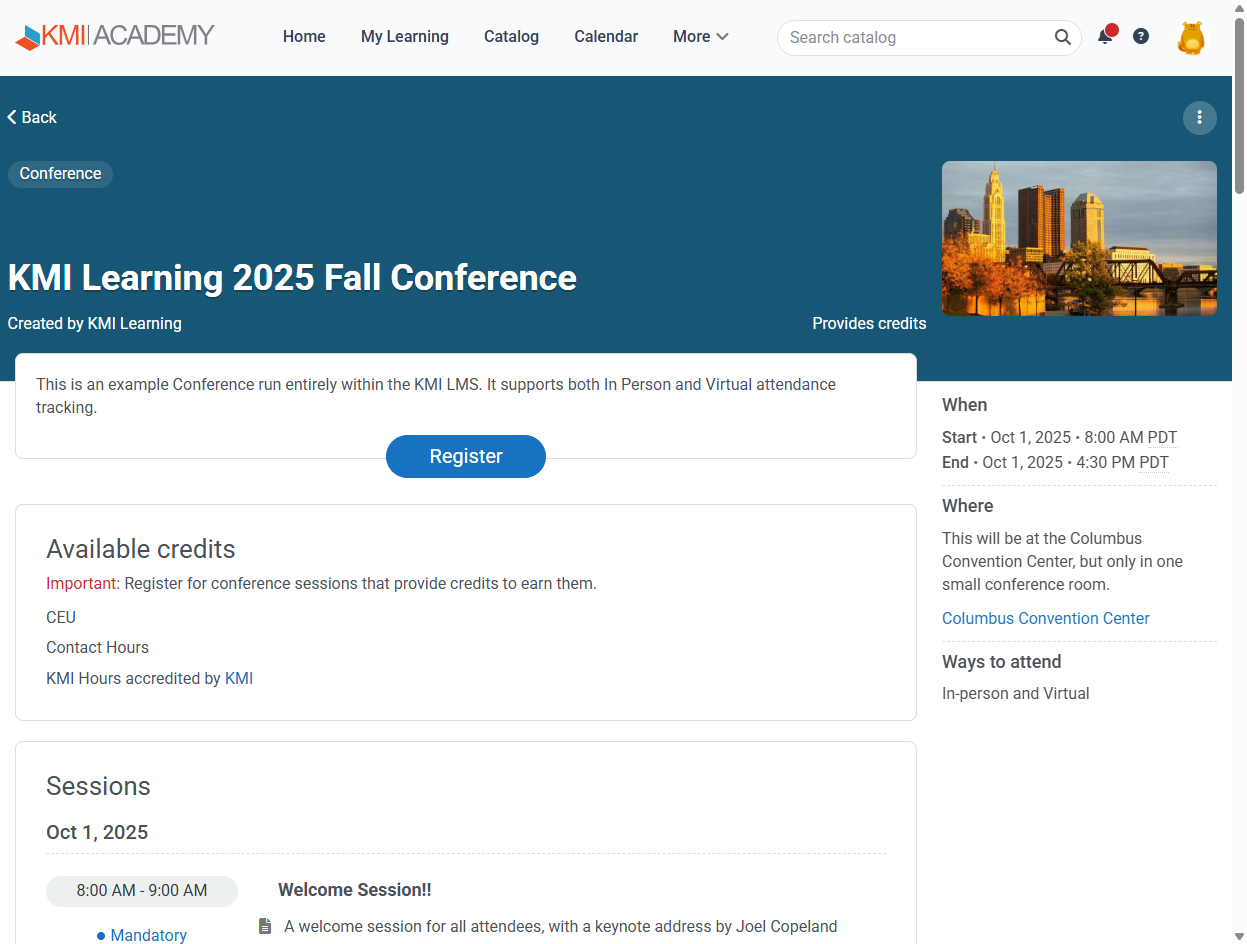The image size is (1247, 944).
Task: Expand the More navigation dropdown
Action: pos(700,37)
